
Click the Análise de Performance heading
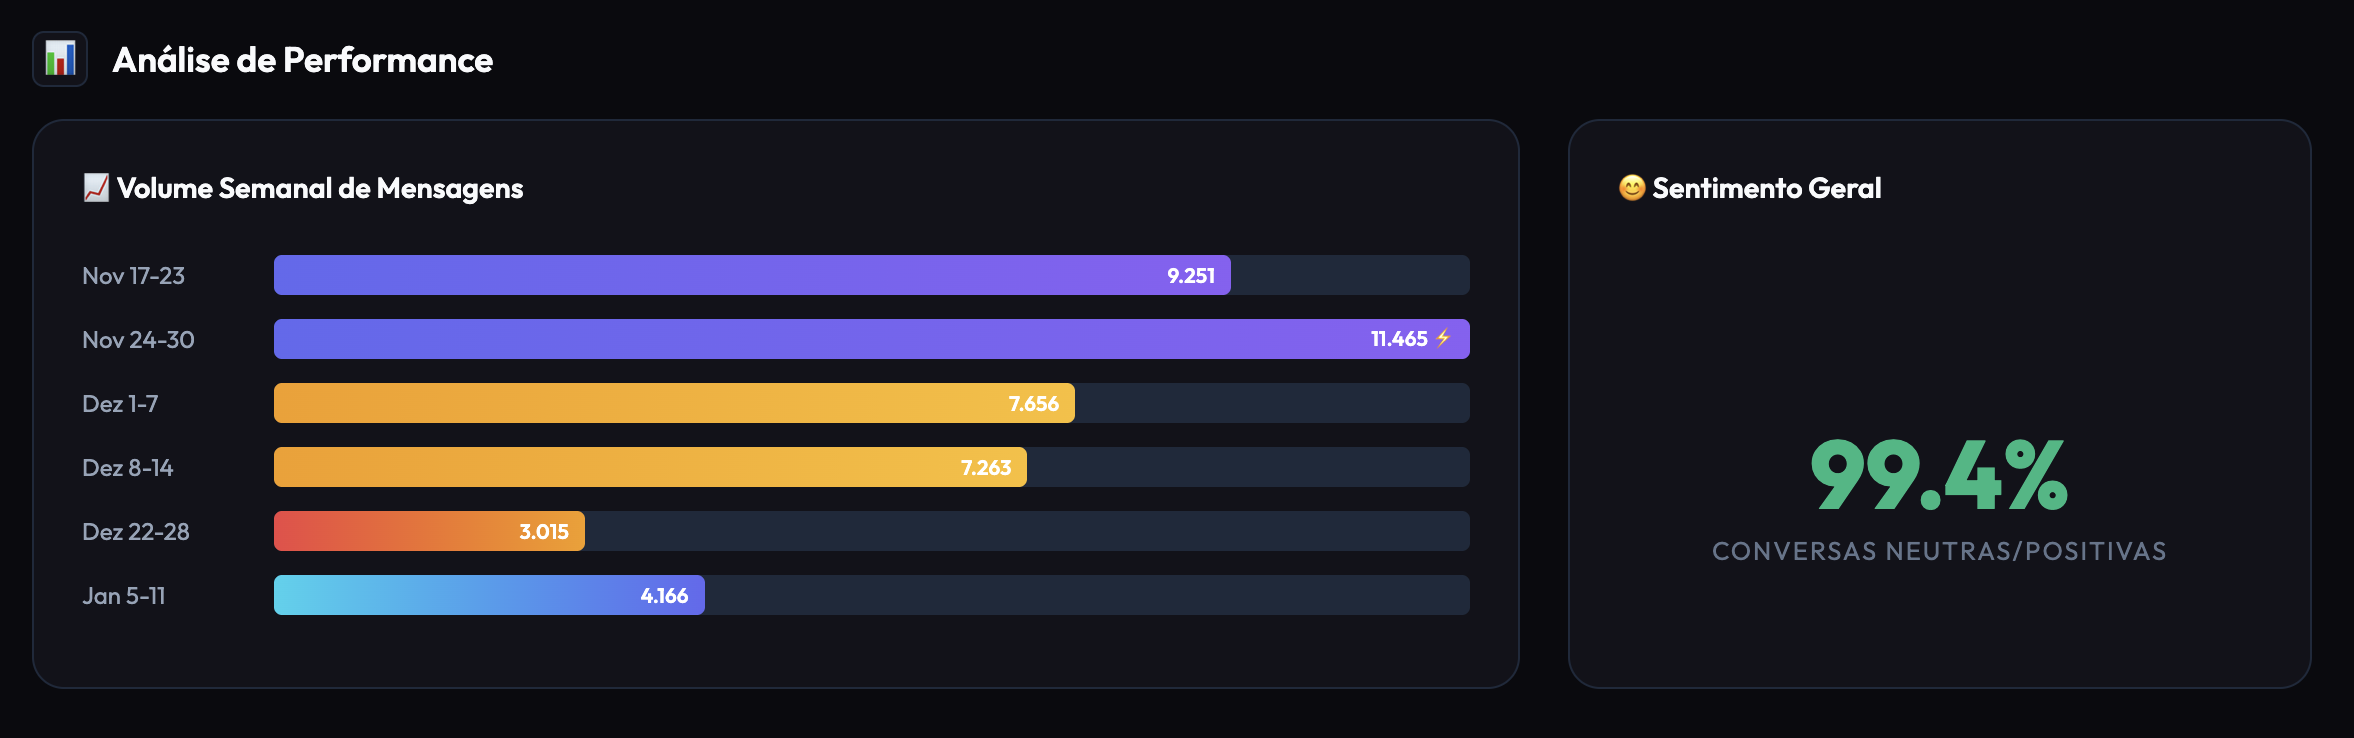[302, 60]
